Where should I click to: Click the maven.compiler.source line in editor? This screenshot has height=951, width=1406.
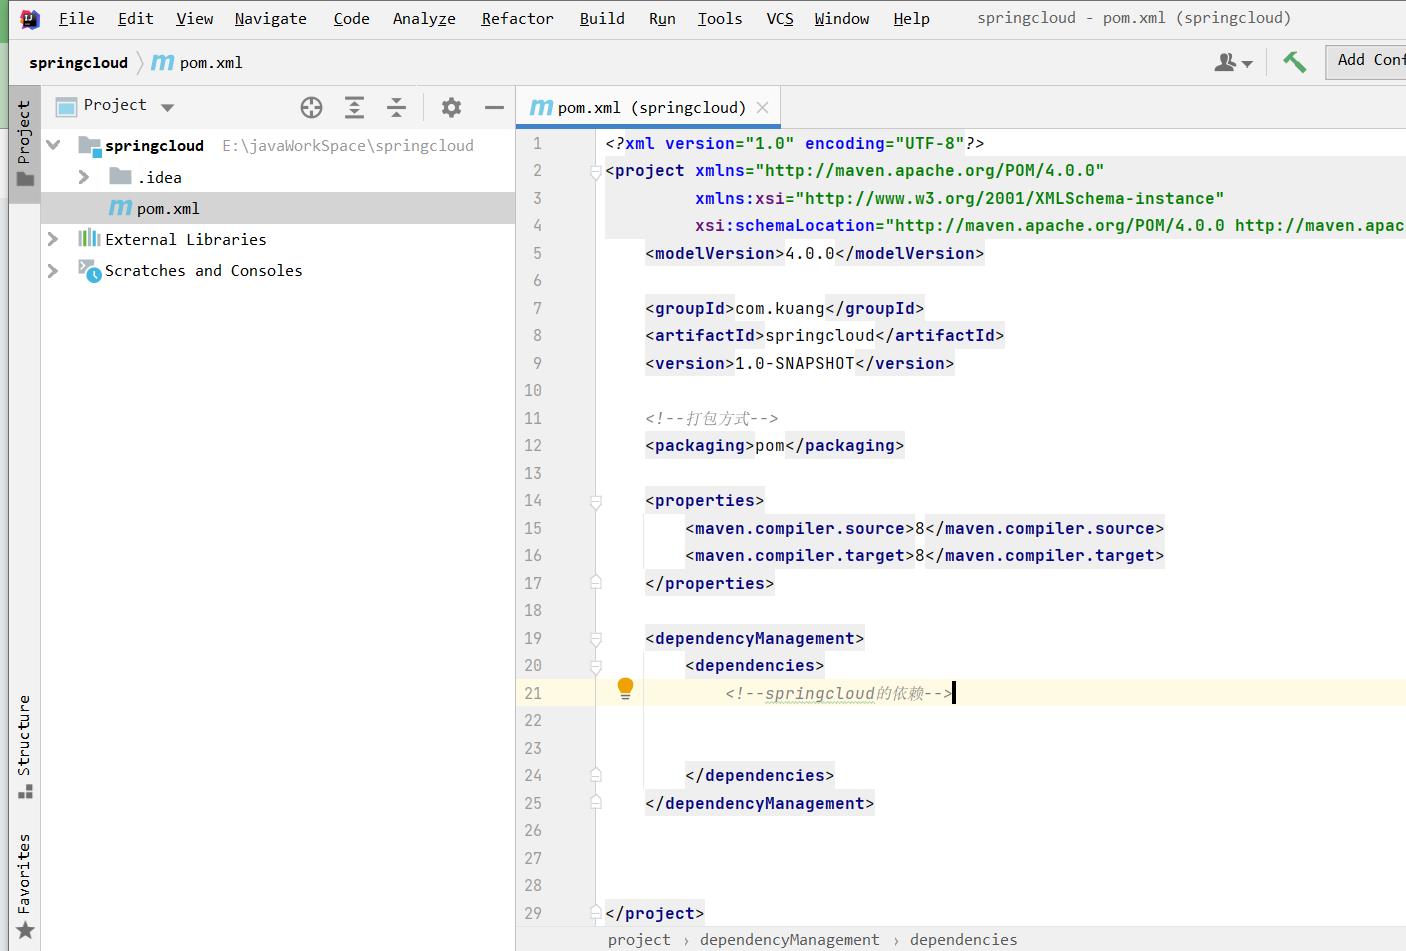(x=925, y=528)
